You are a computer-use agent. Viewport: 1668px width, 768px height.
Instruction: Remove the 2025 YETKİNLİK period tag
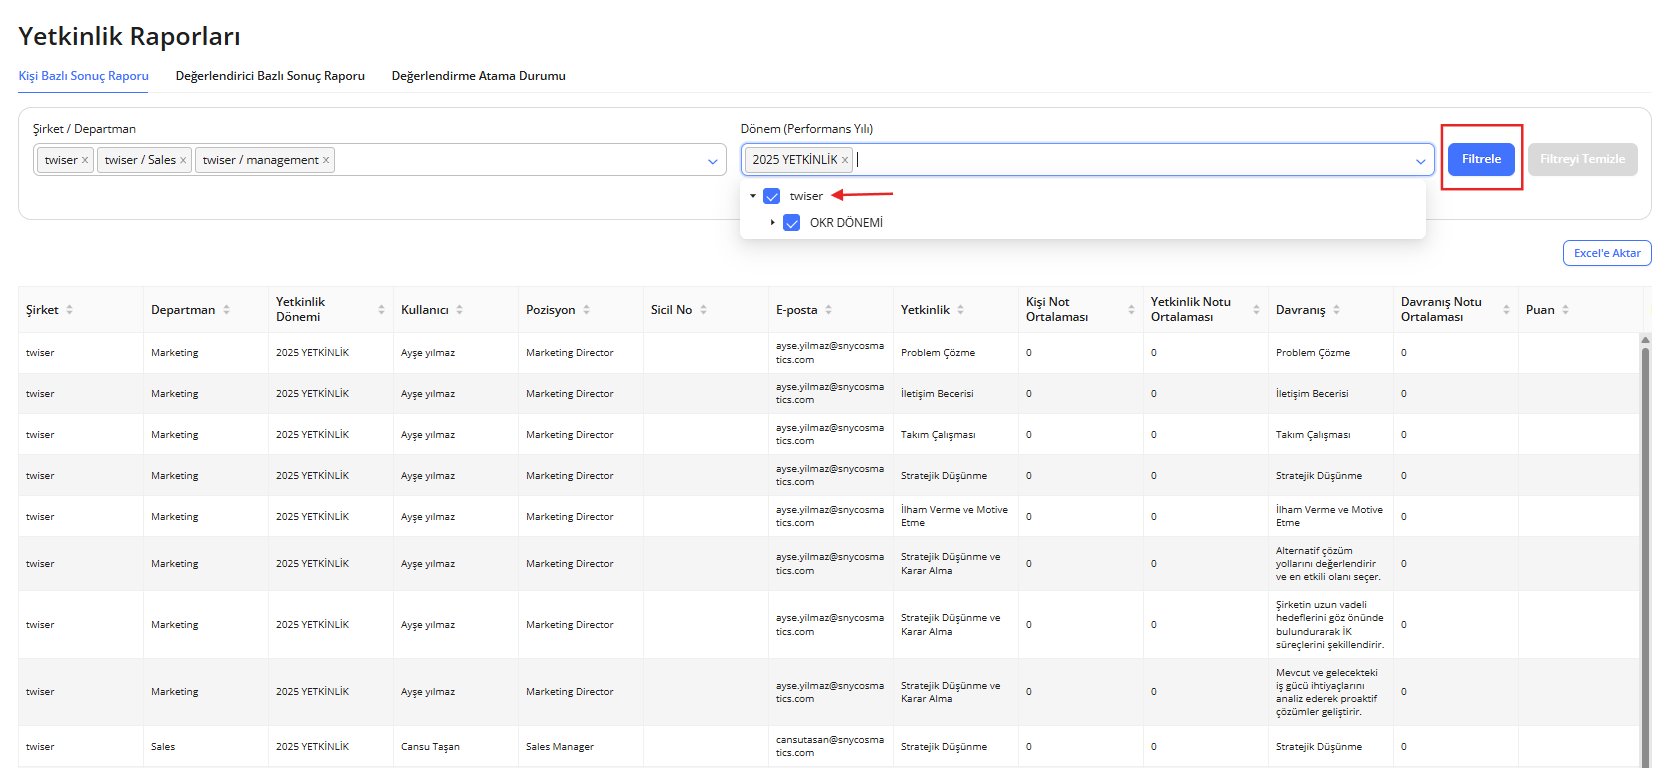[x=845, y=160]
